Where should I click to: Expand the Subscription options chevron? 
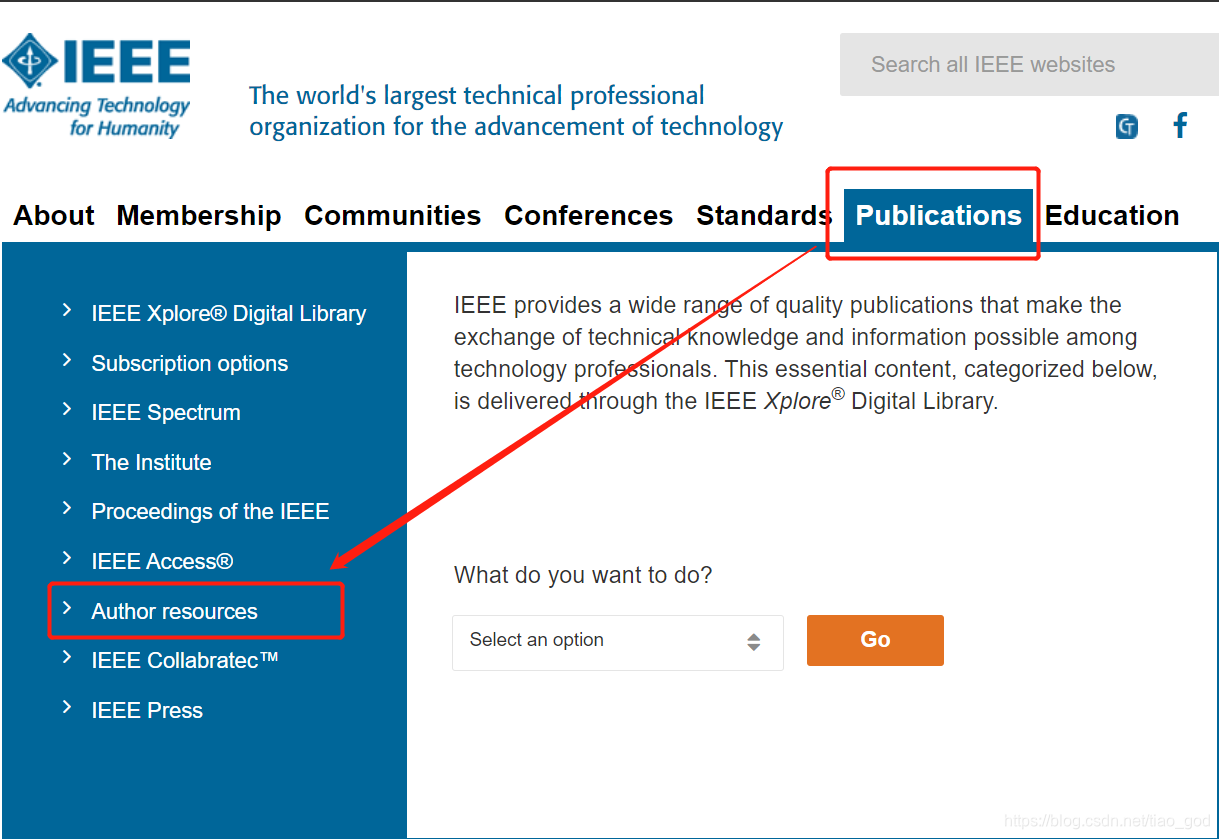68,362
